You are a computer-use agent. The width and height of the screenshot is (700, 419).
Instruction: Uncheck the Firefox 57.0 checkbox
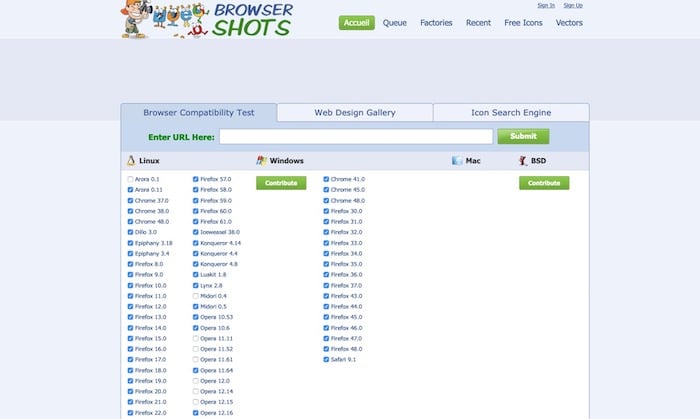point(196,179)
